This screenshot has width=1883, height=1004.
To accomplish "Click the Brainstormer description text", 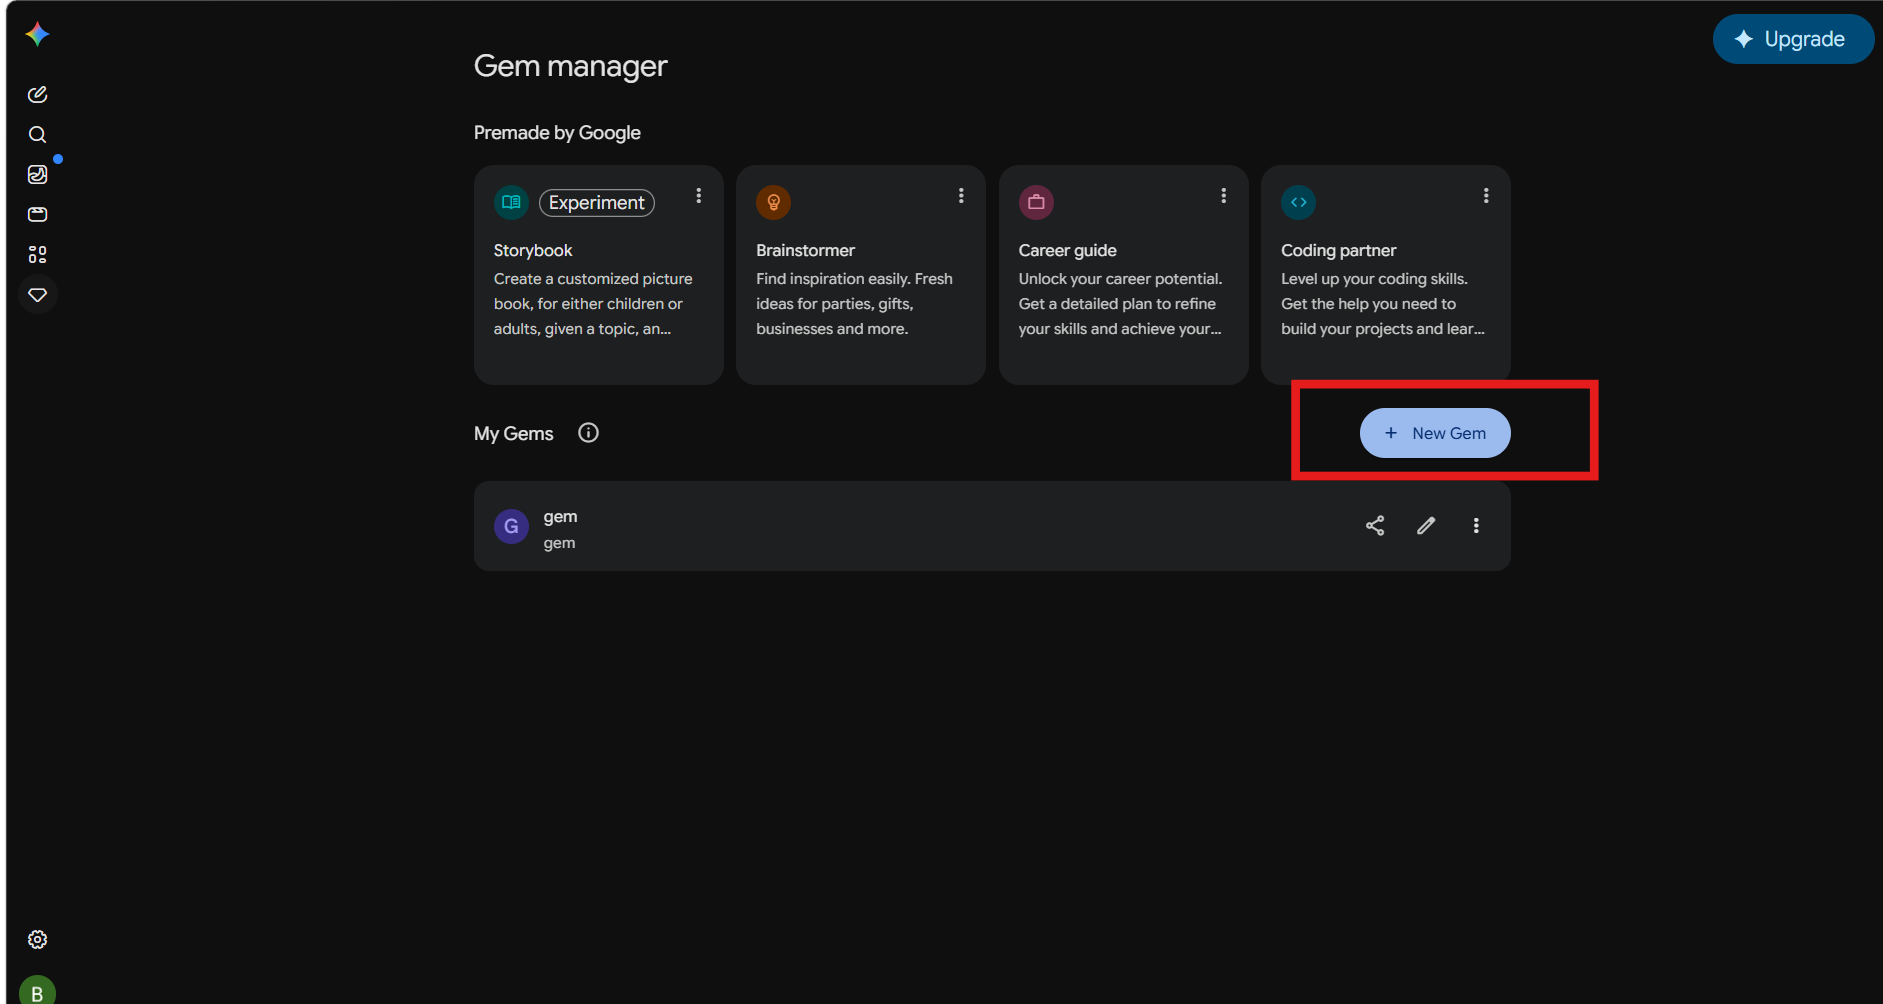I will 854,304.
